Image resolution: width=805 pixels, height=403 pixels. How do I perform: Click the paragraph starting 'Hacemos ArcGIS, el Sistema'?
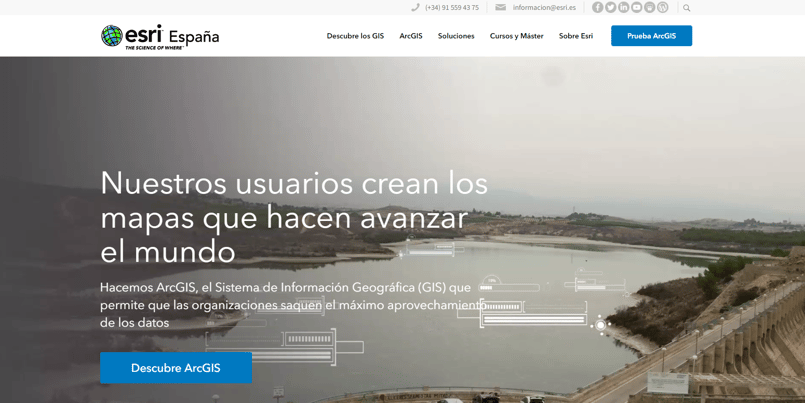click(294, 305)
